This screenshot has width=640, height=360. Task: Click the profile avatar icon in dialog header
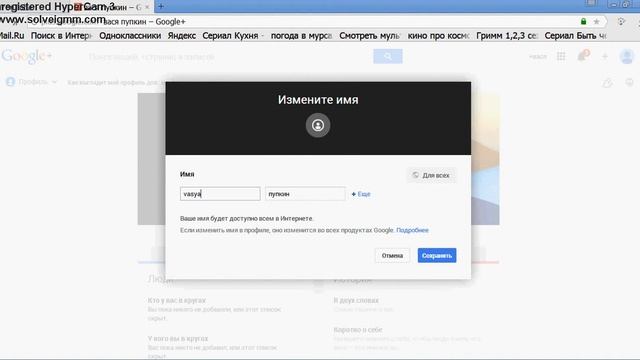(318, 125)
